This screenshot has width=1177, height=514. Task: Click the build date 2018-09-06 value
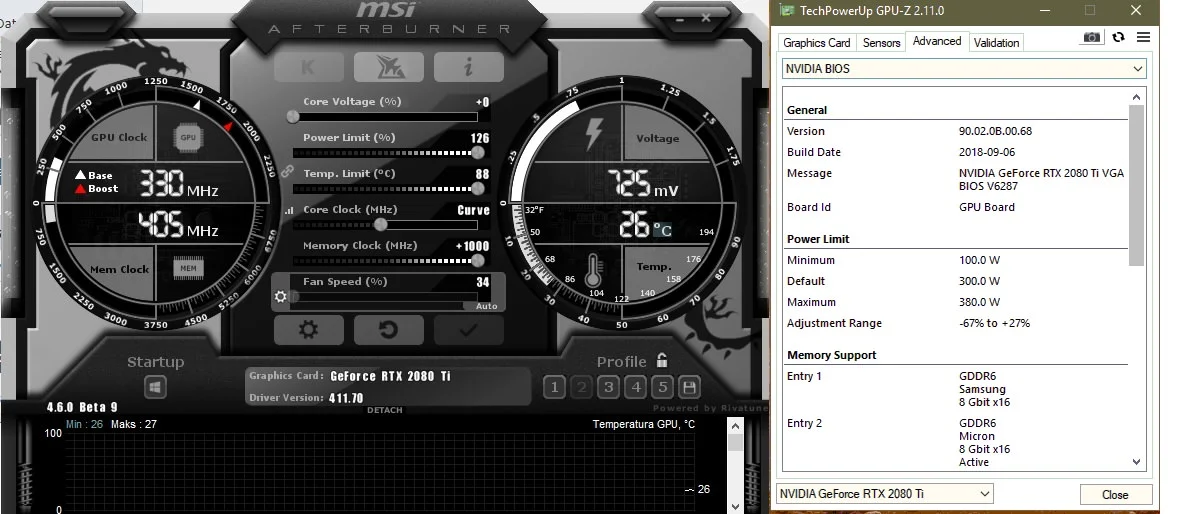coord(987,152)
